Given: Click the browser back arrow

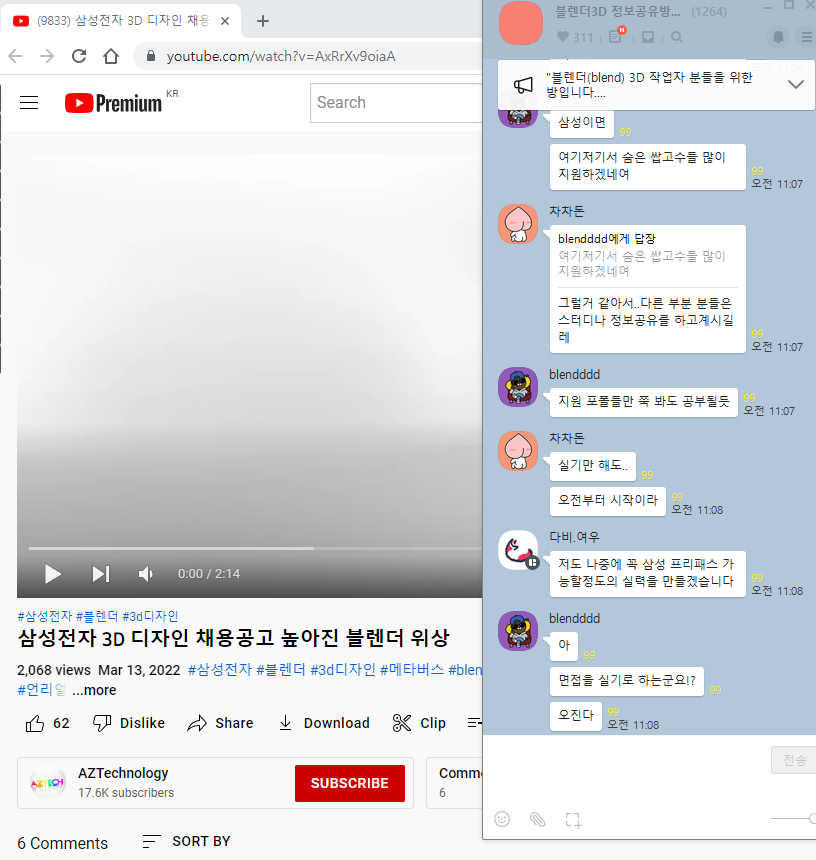Looking at the screenshot, I should pyautogui.click(x=15, y=56).
